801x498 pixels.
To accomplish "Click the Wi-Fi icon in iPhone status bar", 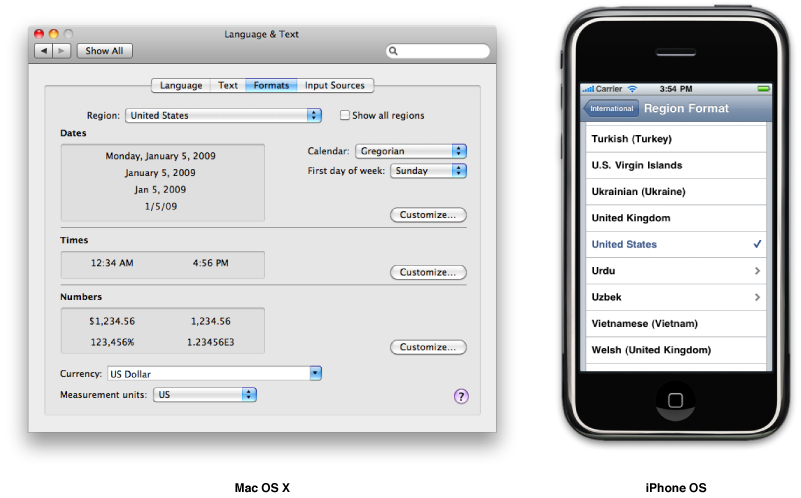I will (632, 89).
